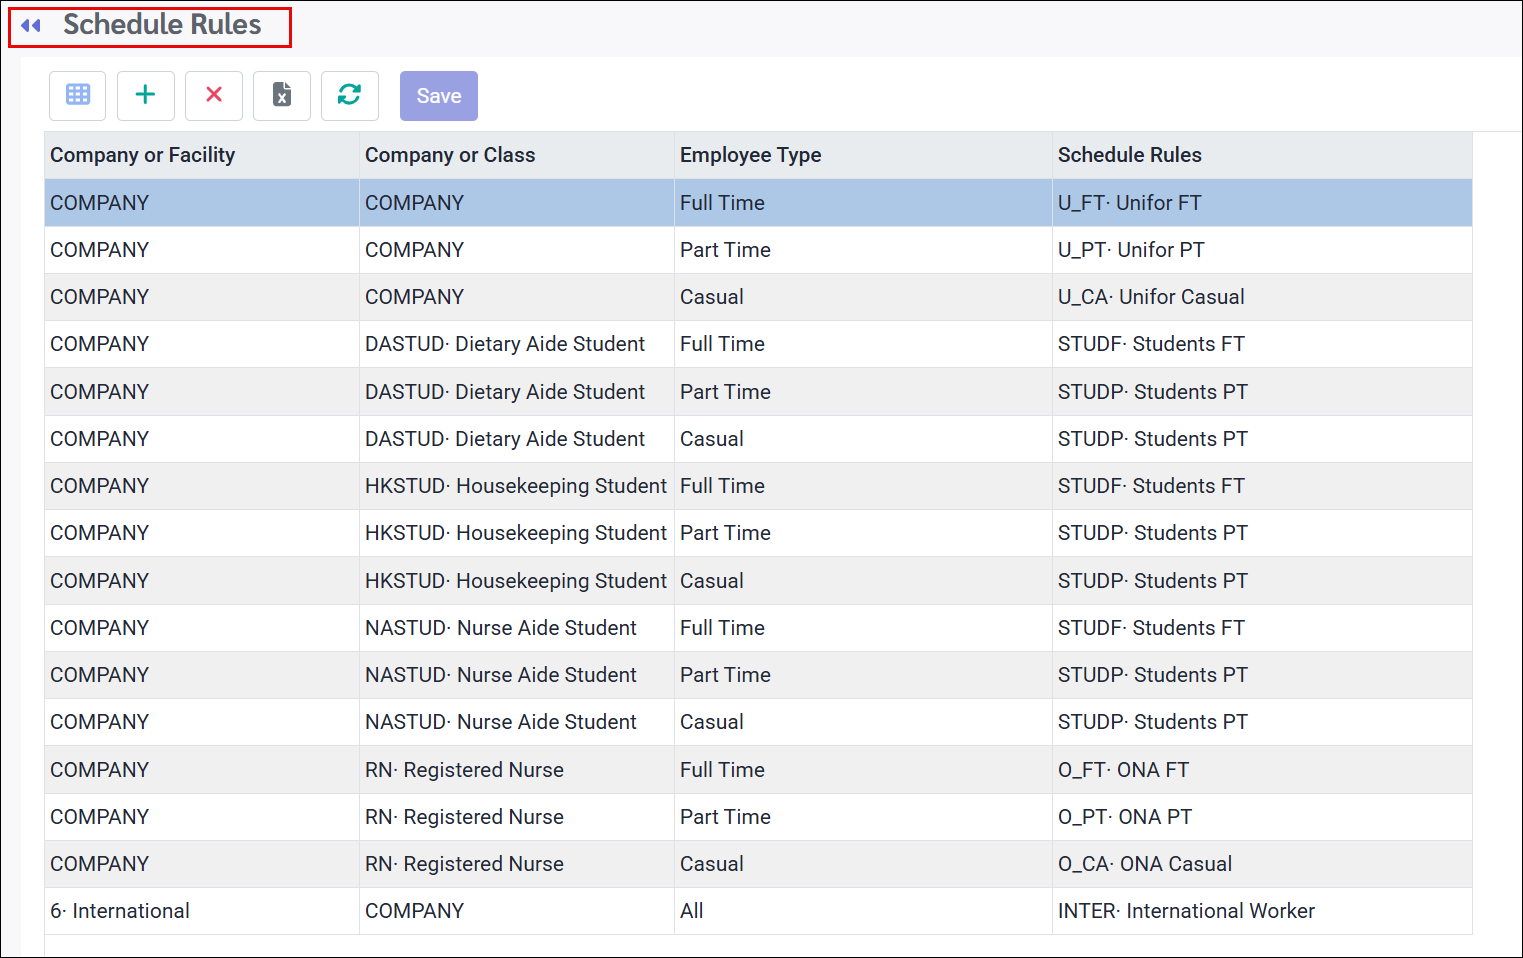Select first DASTUD Dietary Aide Student cell
The image size is (1523, 958).
tap(517, 344)
